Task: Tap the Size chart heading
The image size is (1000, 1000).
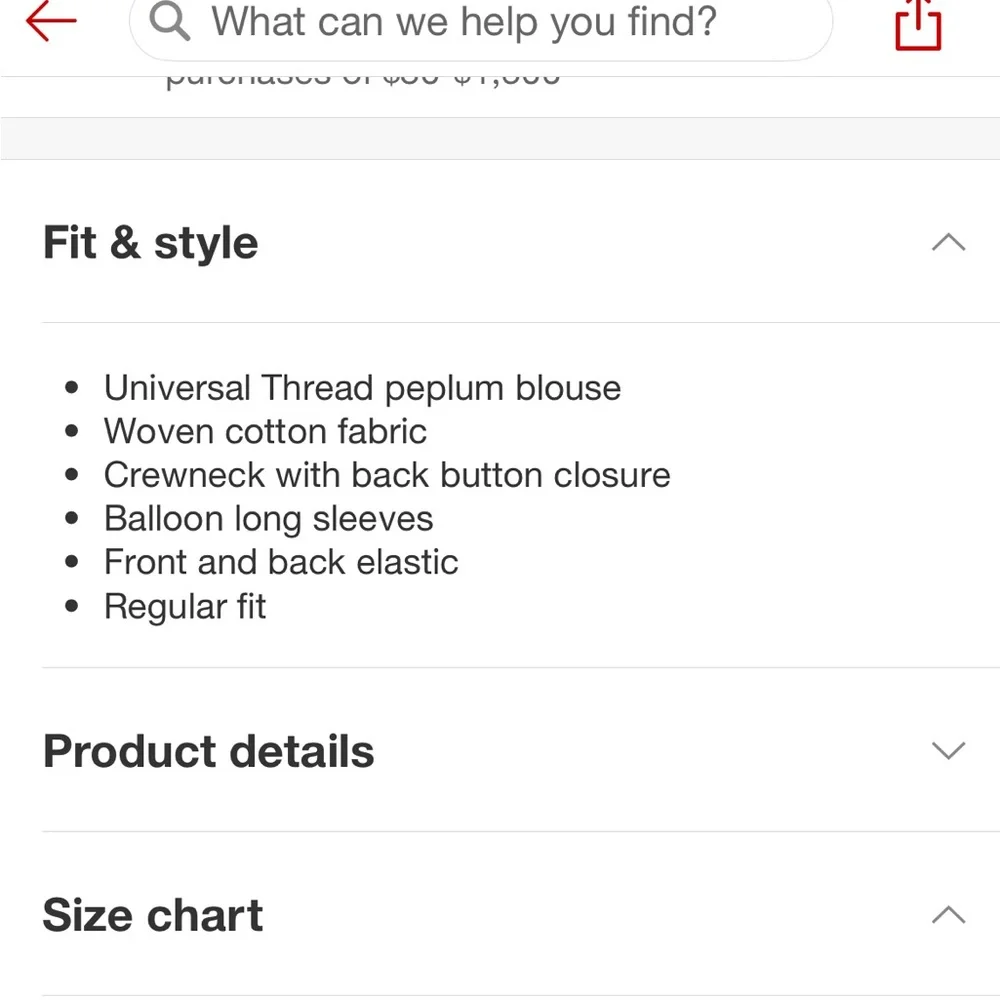Action: click(153, 915)
